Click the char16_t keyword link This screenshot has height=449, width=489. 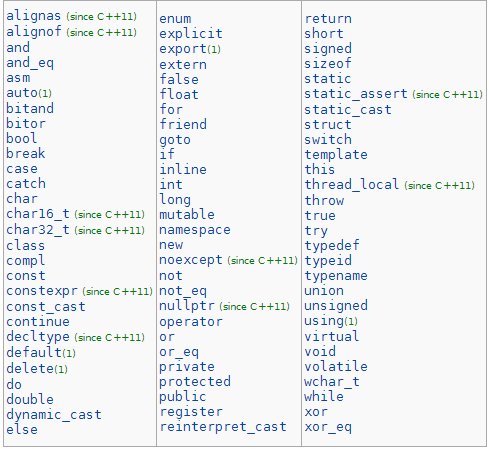coord(38,214)
